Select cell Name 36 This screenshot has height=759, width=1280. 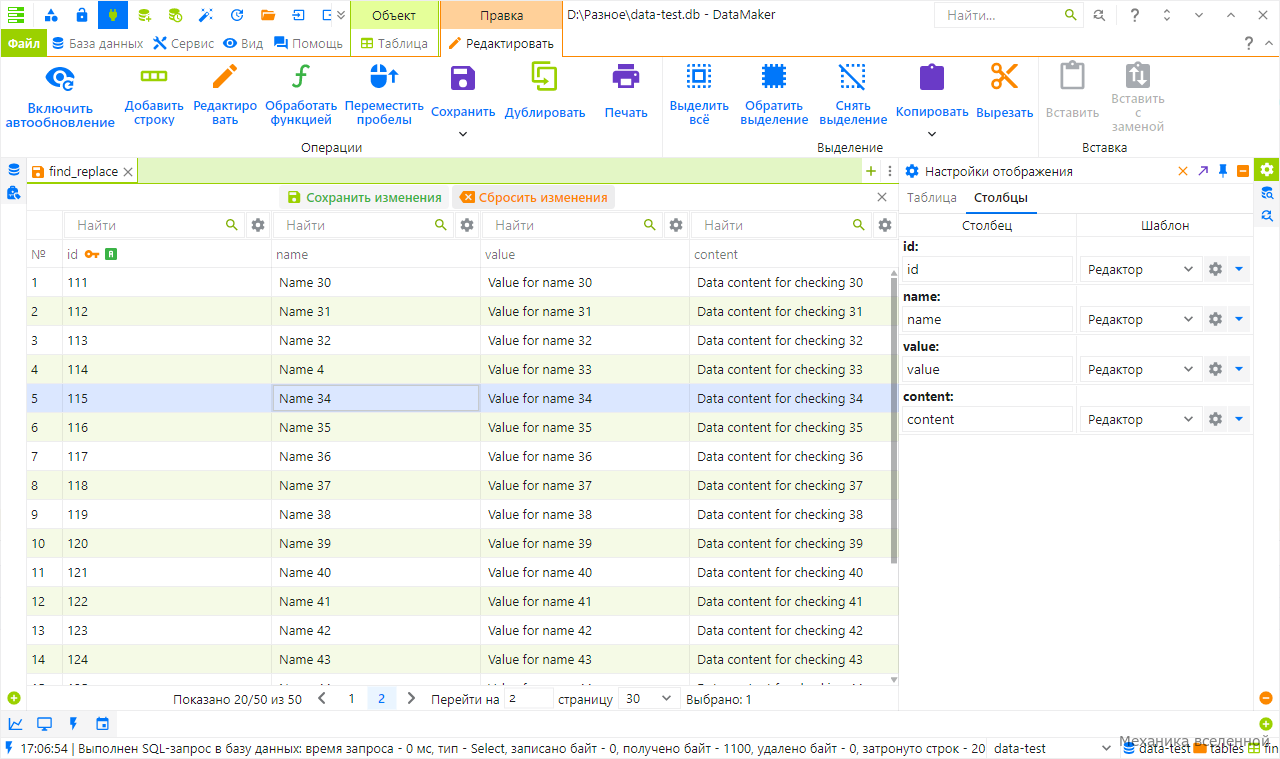[x=375, y=456]
